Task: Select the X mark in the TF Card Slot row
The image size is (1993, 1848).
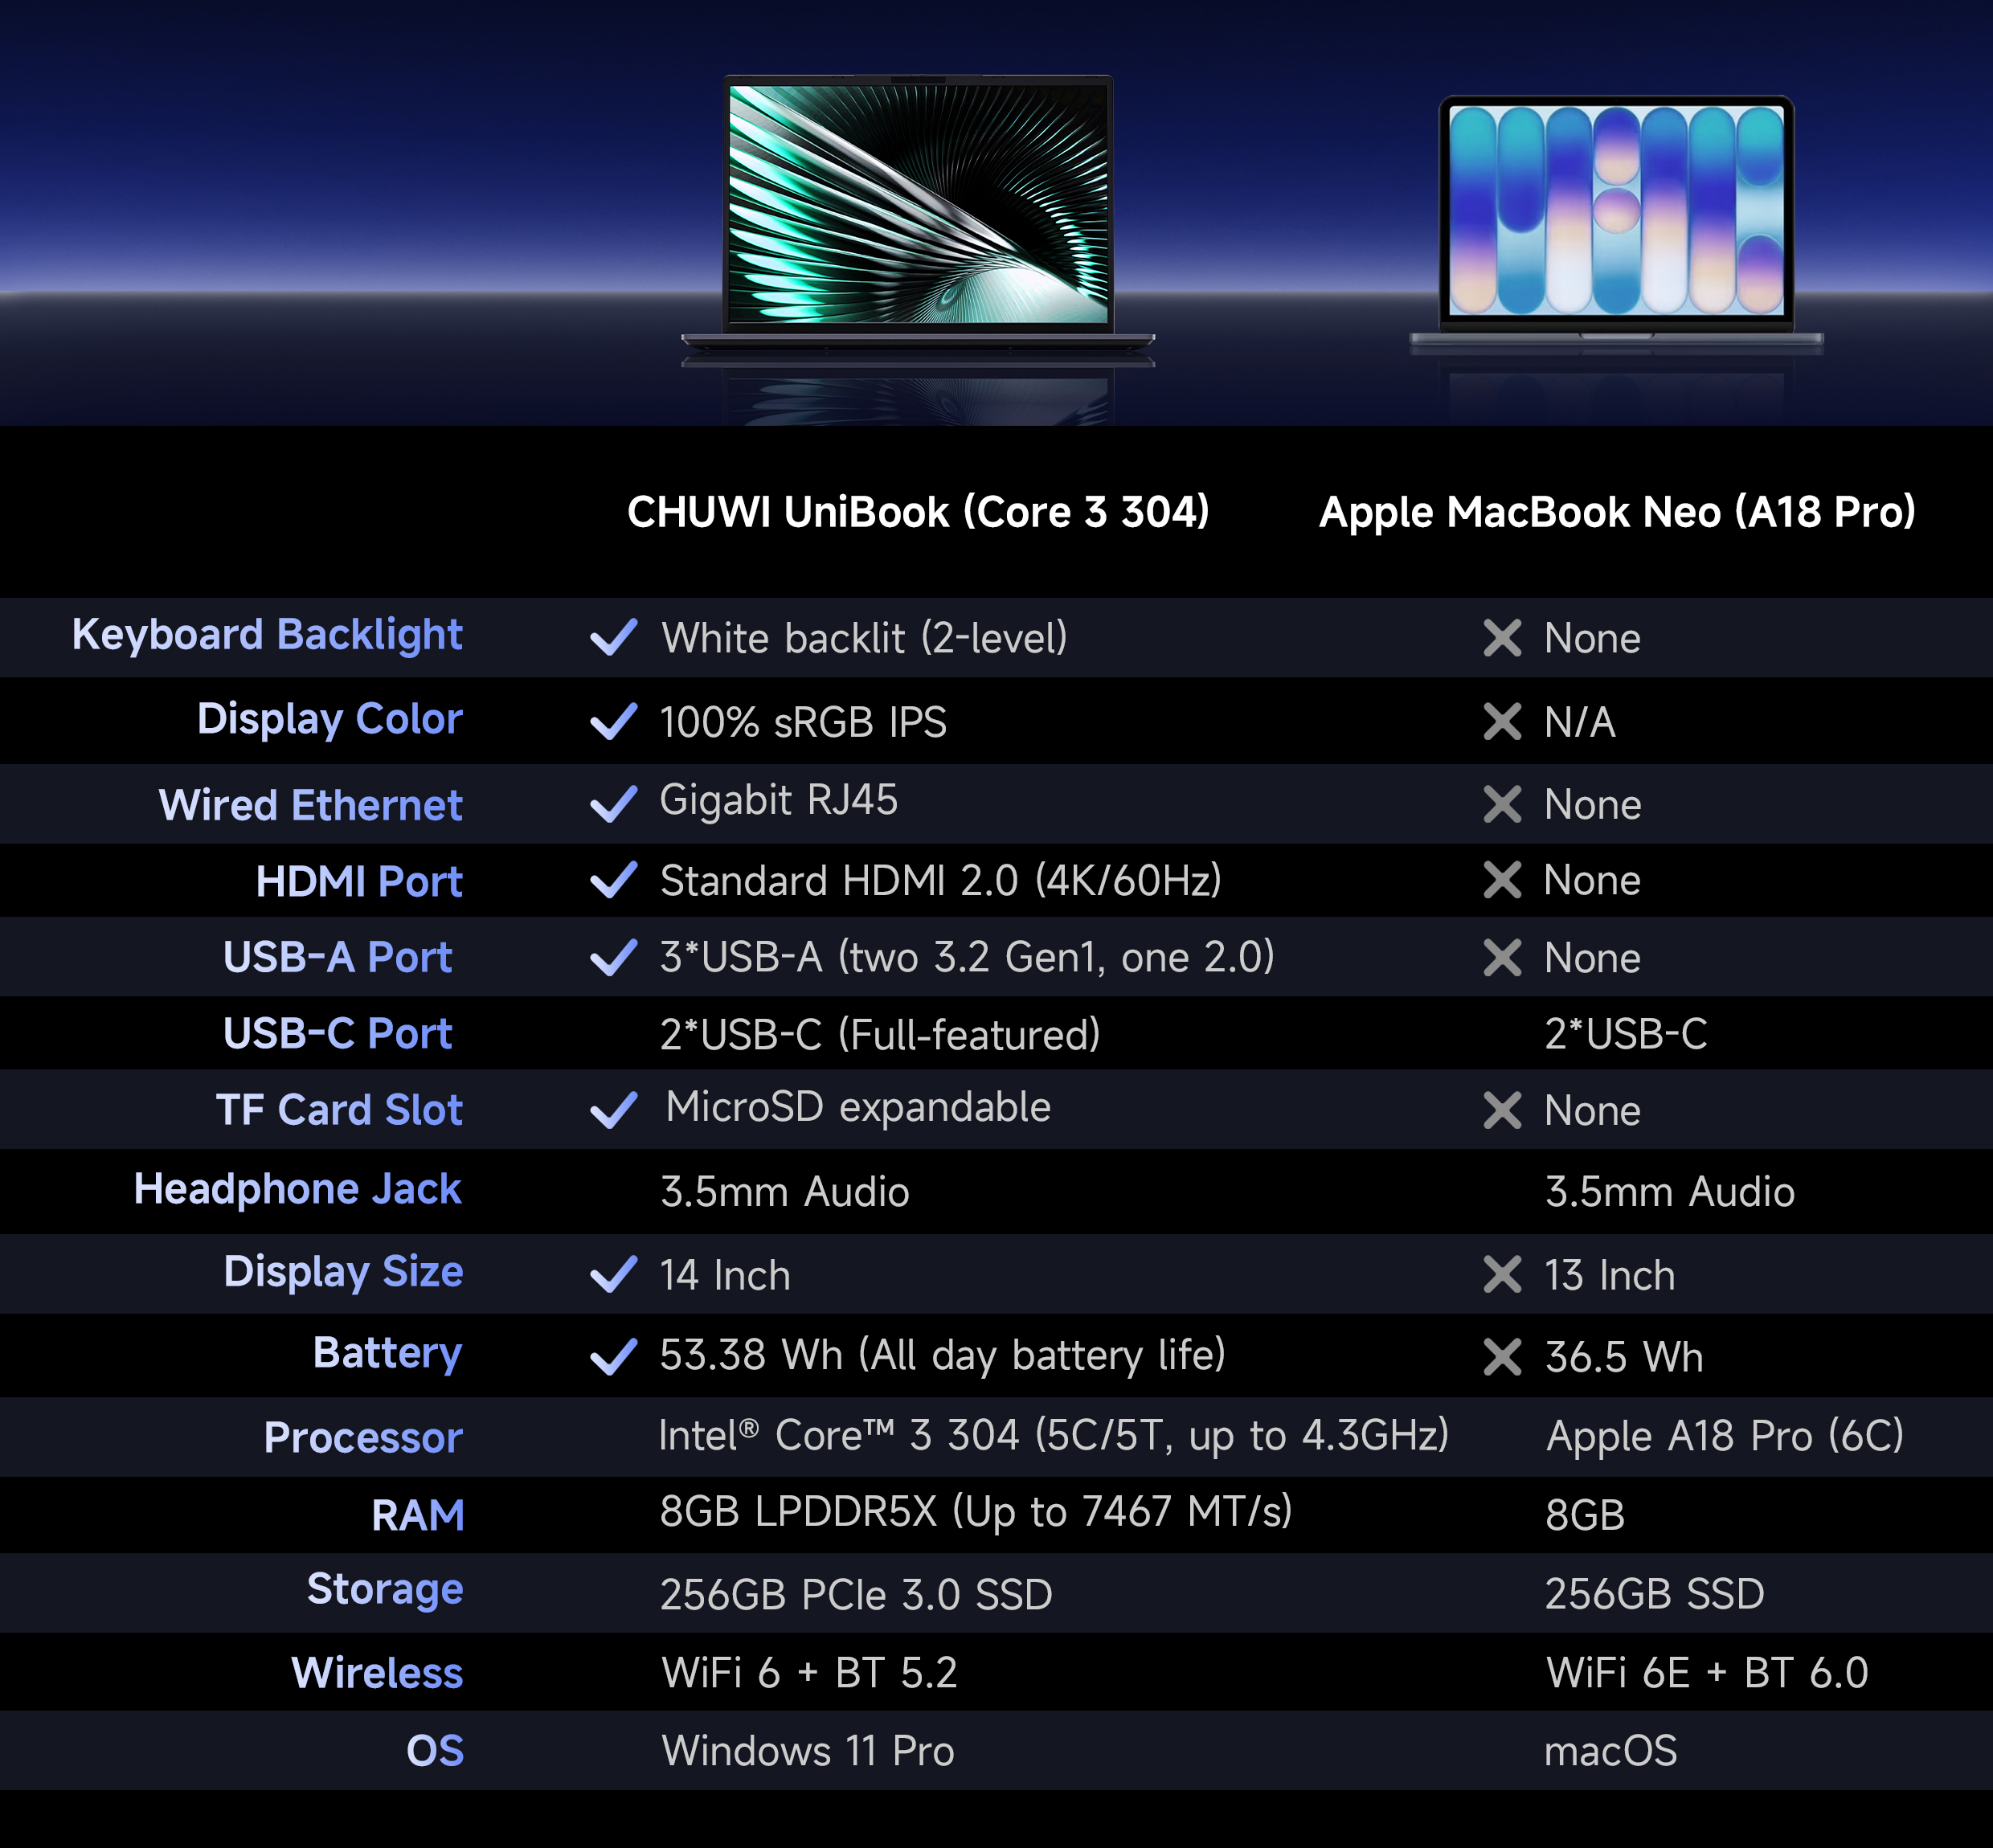Action: coord(1502,1110)
